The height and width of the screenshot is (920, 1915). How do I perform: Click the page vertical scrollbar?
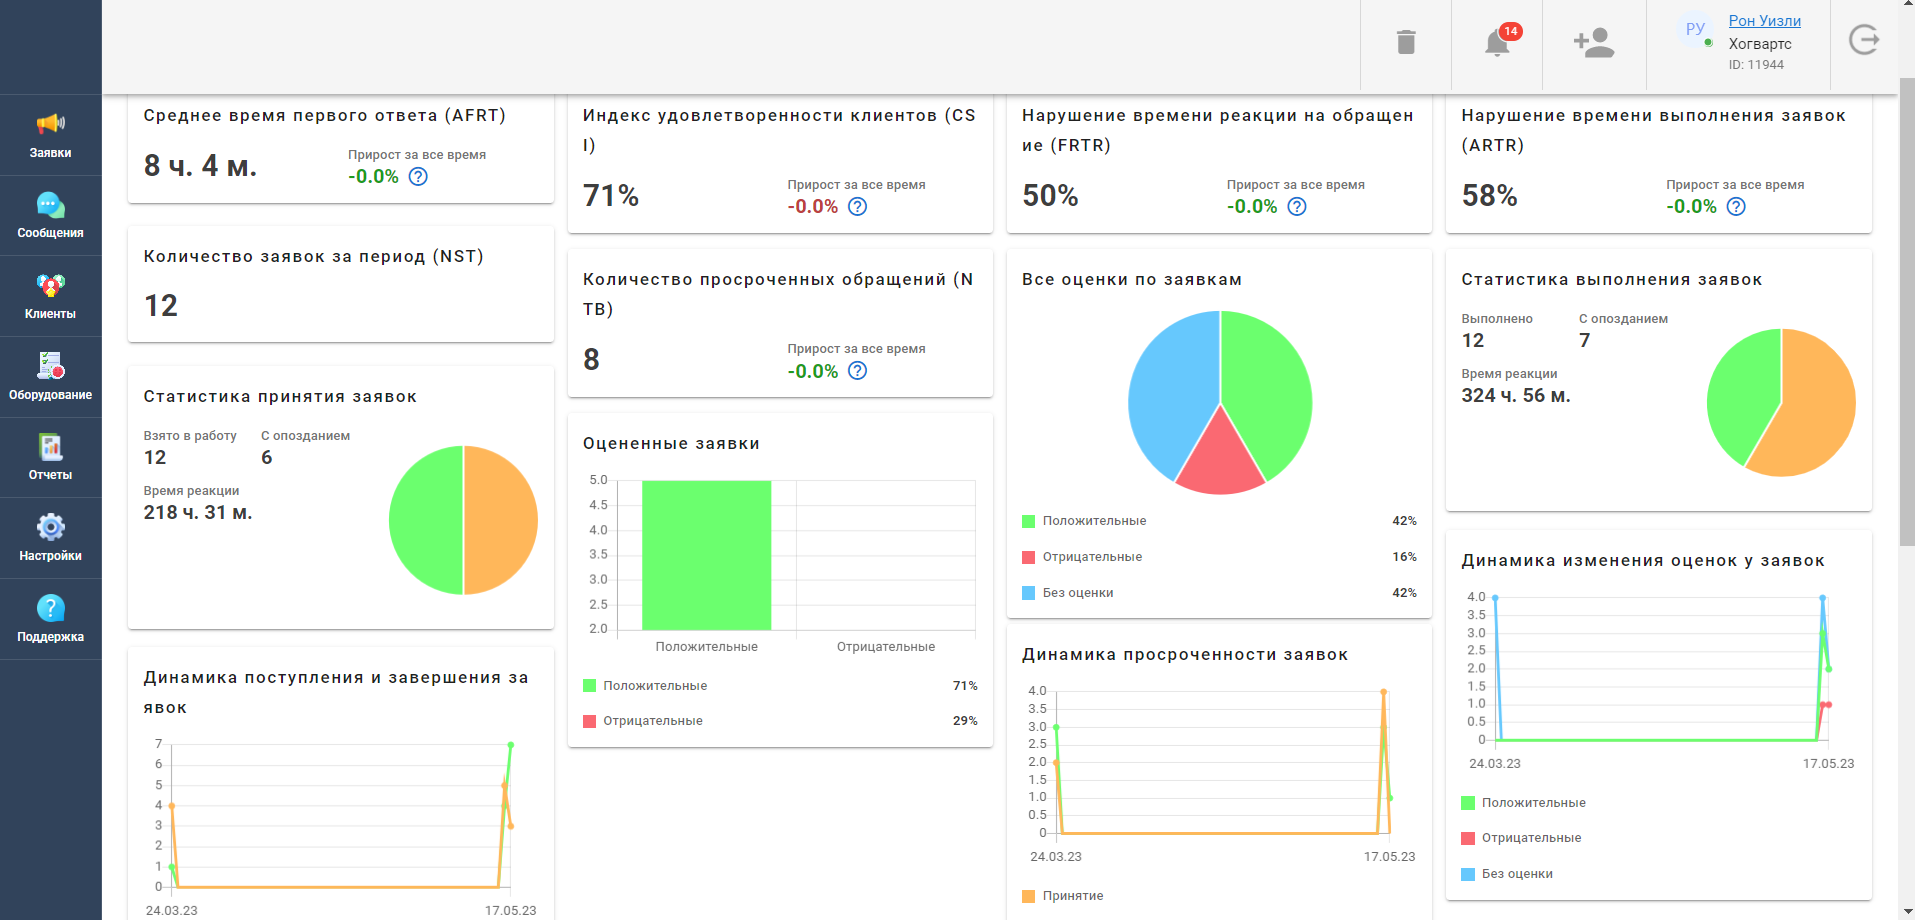pos(1907,310)
